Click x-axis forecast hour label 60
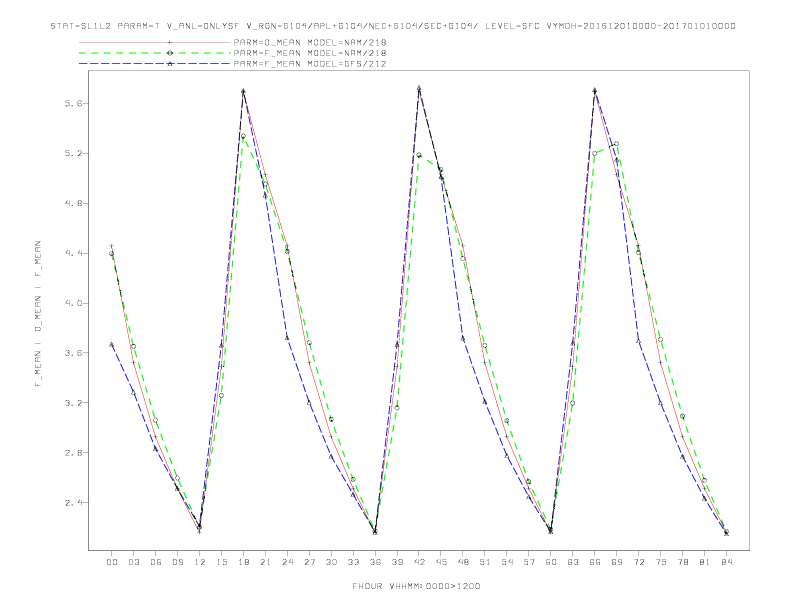Image resolution: width=792 pixels, height=612 pixels. pyautogui.click(x=551, y=562)
